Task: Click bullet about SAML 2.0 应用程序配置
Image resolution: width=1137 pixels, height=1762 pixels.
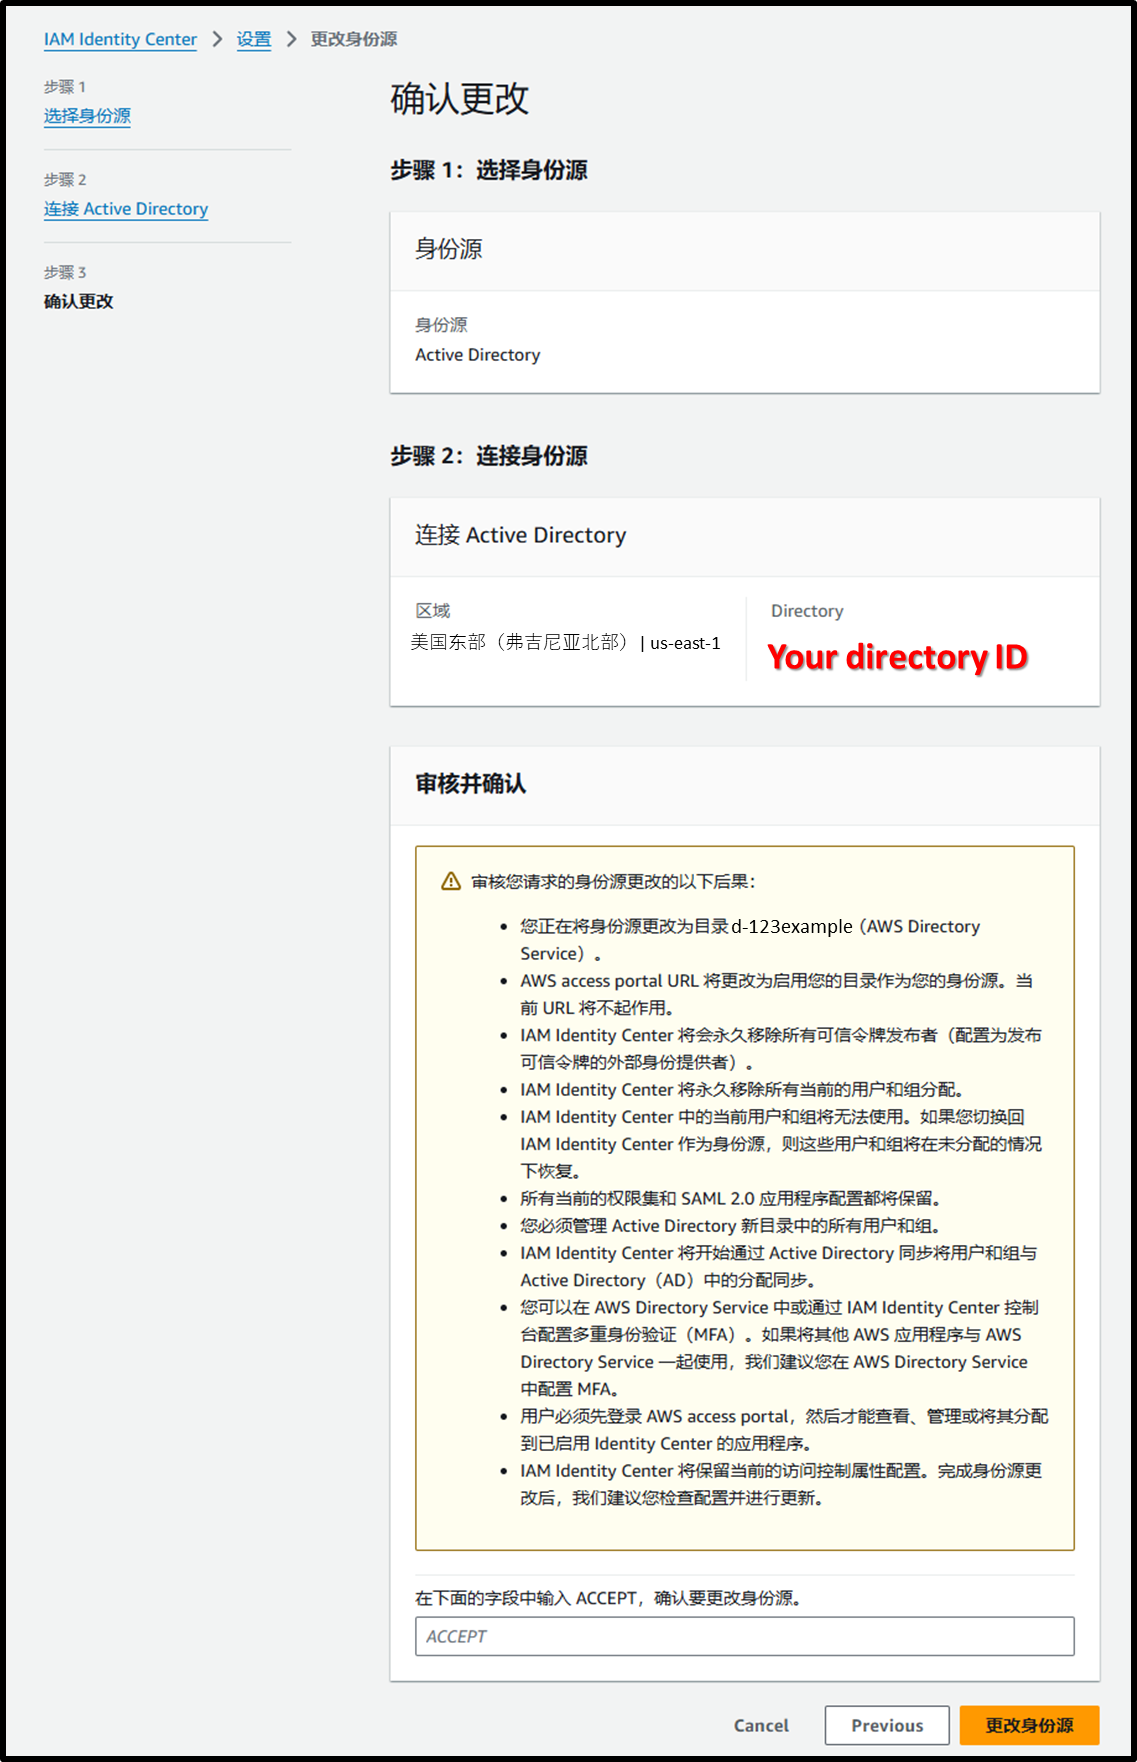Action: (x=730, y=1198)
